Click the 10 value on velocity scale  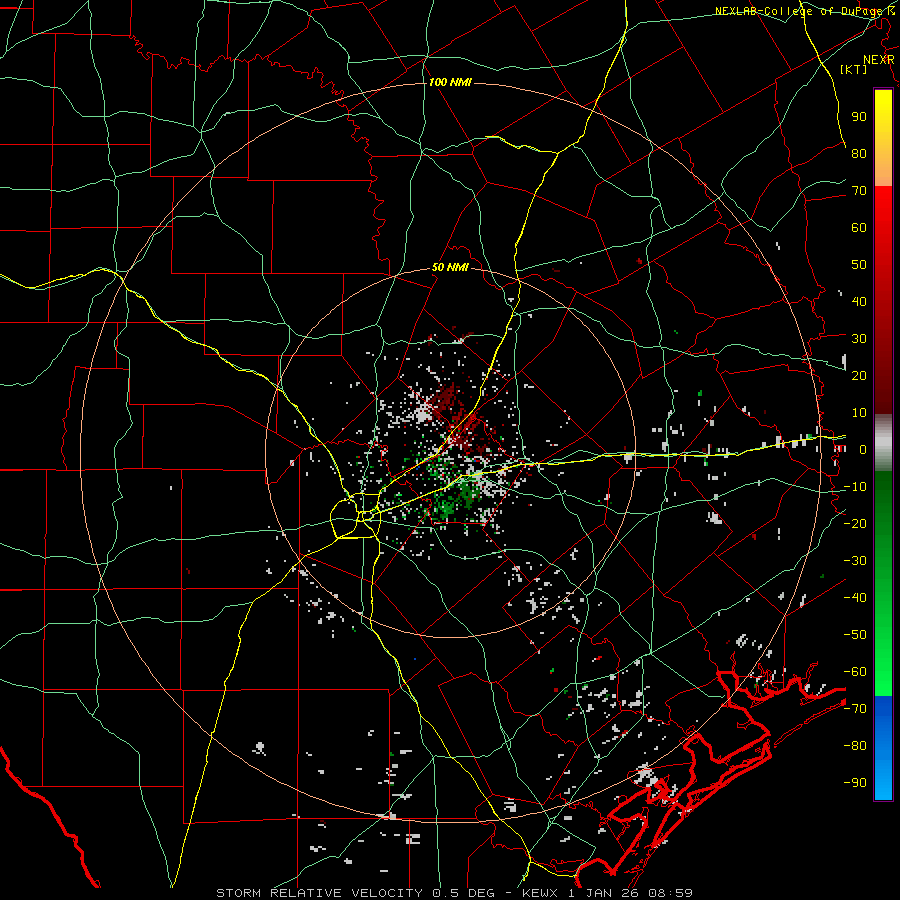pos(859,413)
